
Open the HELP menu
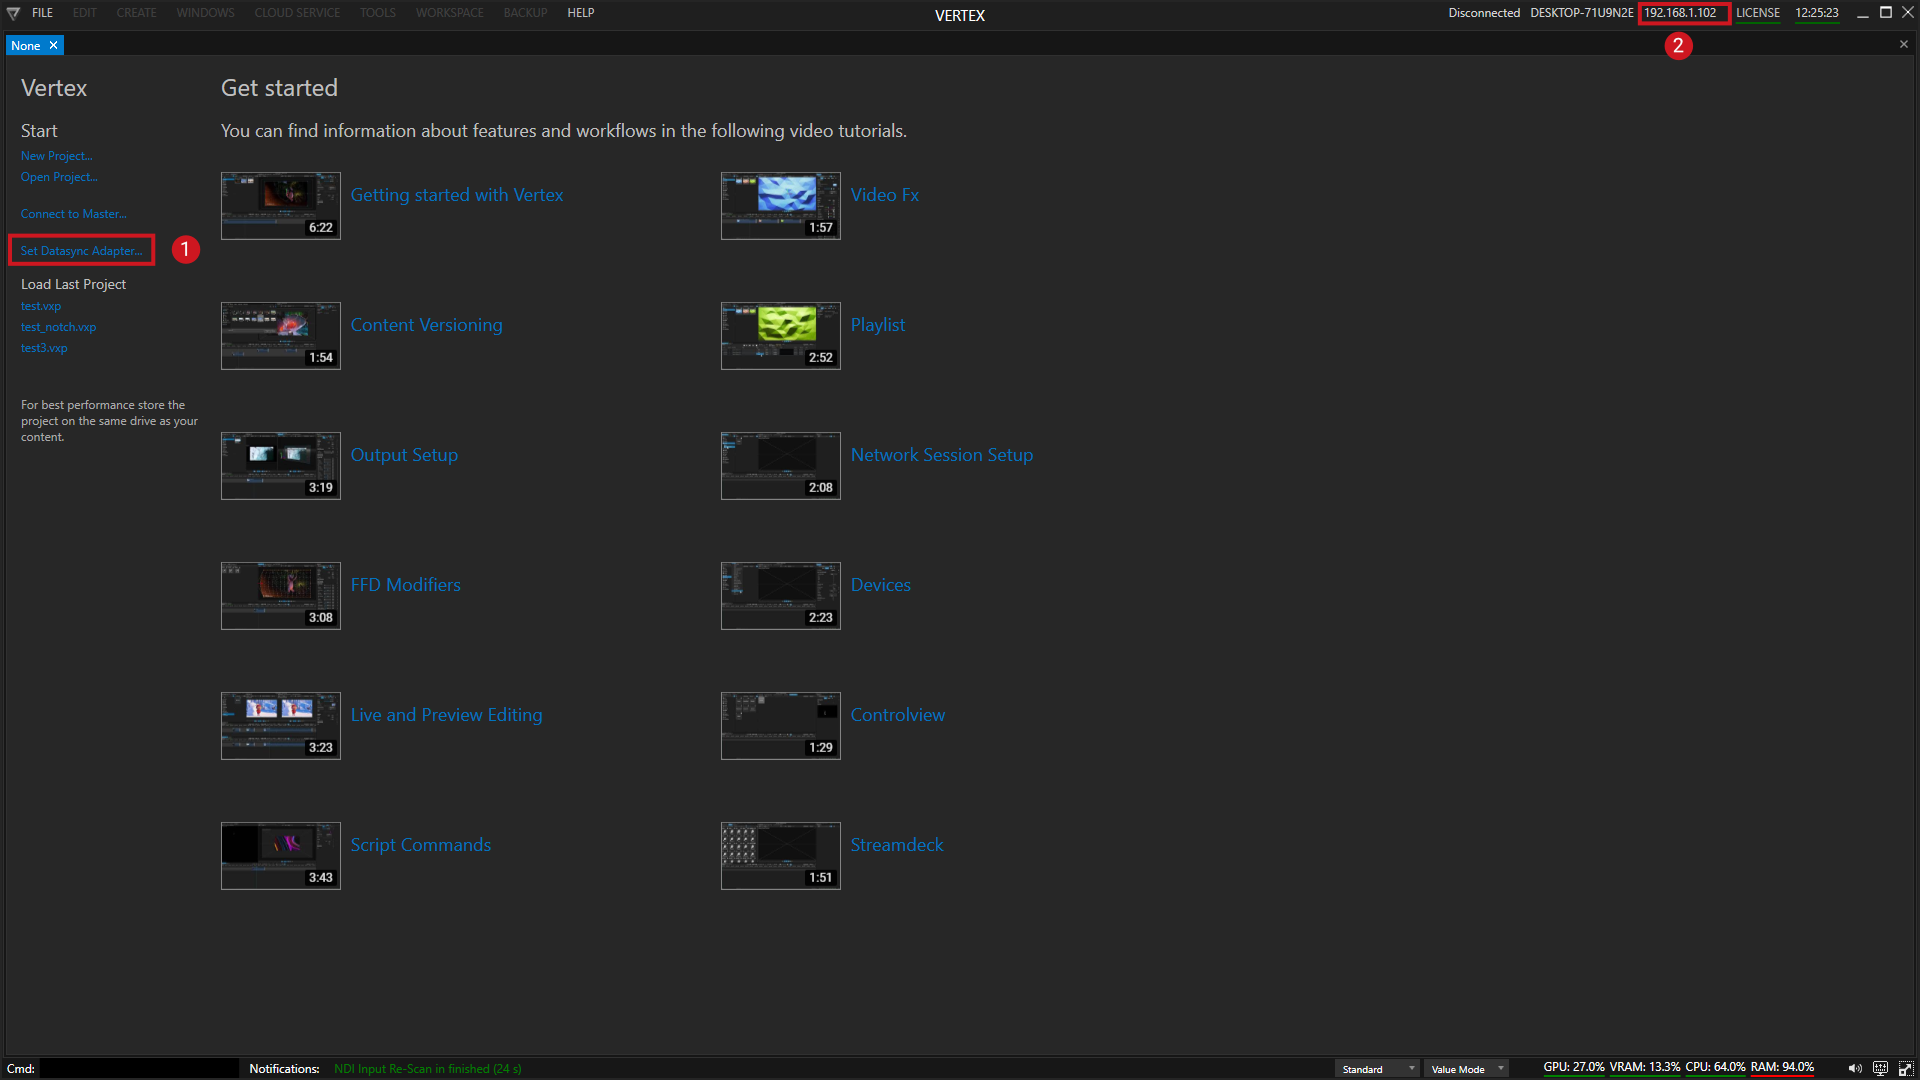[581, 13]
